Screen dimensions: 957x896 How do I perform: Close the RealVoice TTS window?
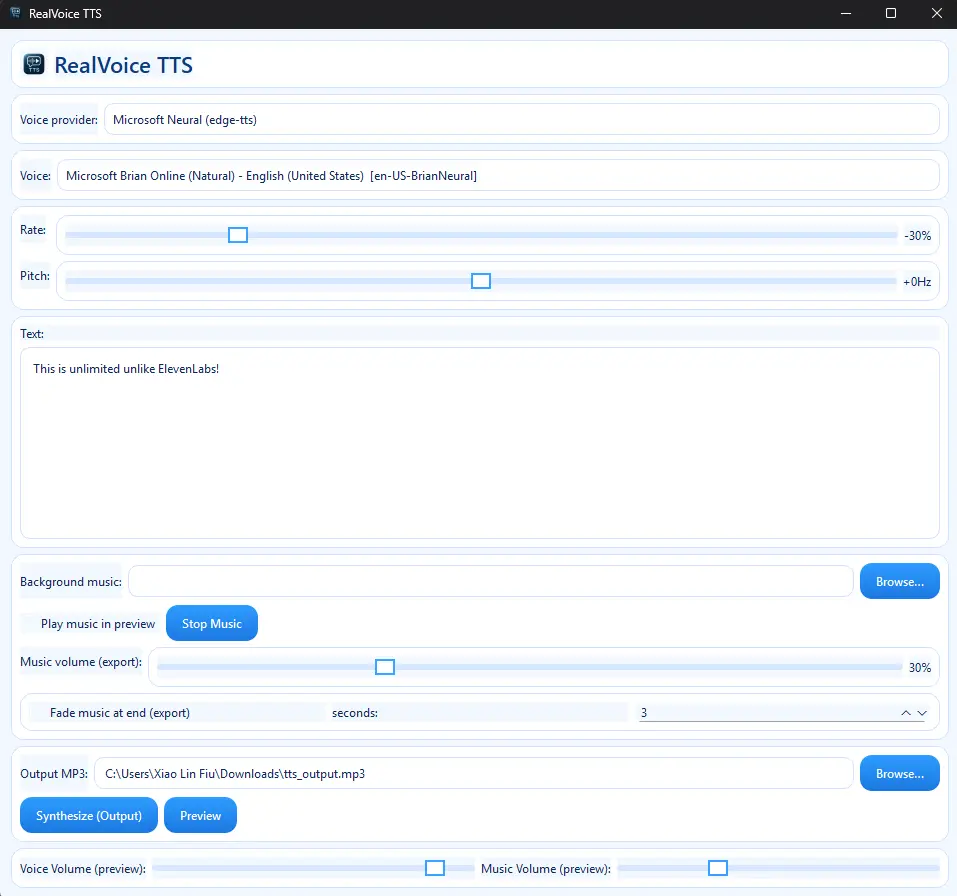(936, 13)
